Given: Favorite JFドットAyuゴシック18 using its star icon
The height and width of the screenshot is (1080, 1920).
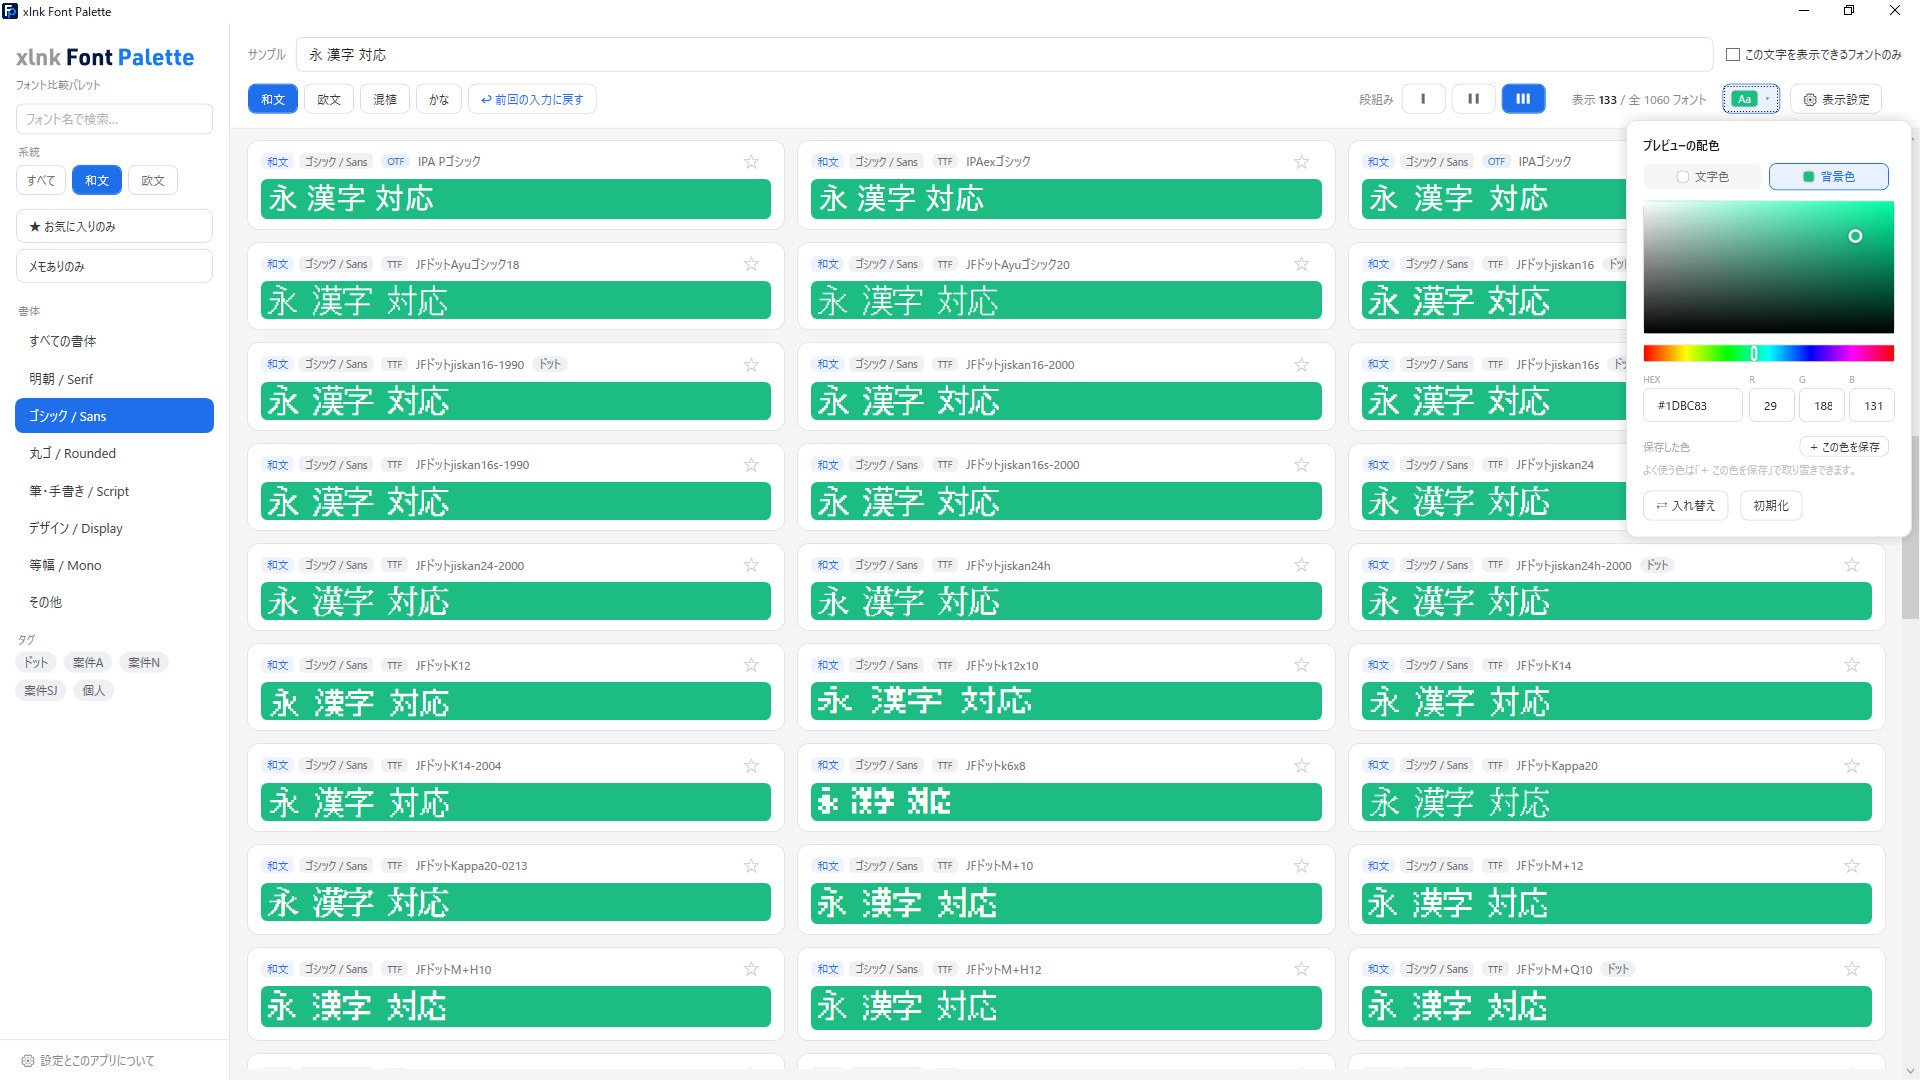Looking at the screenshot, I should 751,264.
